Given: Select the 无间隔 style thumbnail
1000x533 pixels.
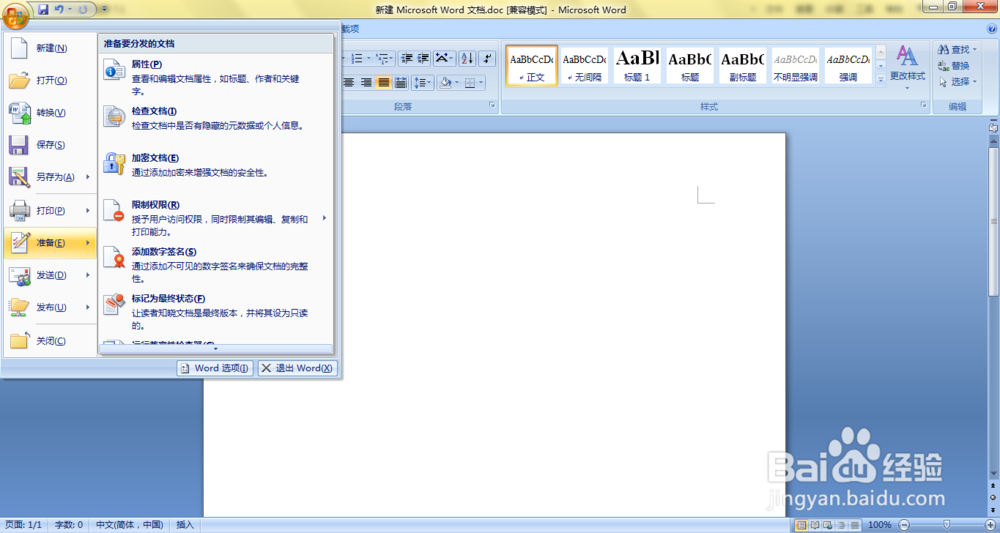Looking at the screenshot, I should [584, 66].
